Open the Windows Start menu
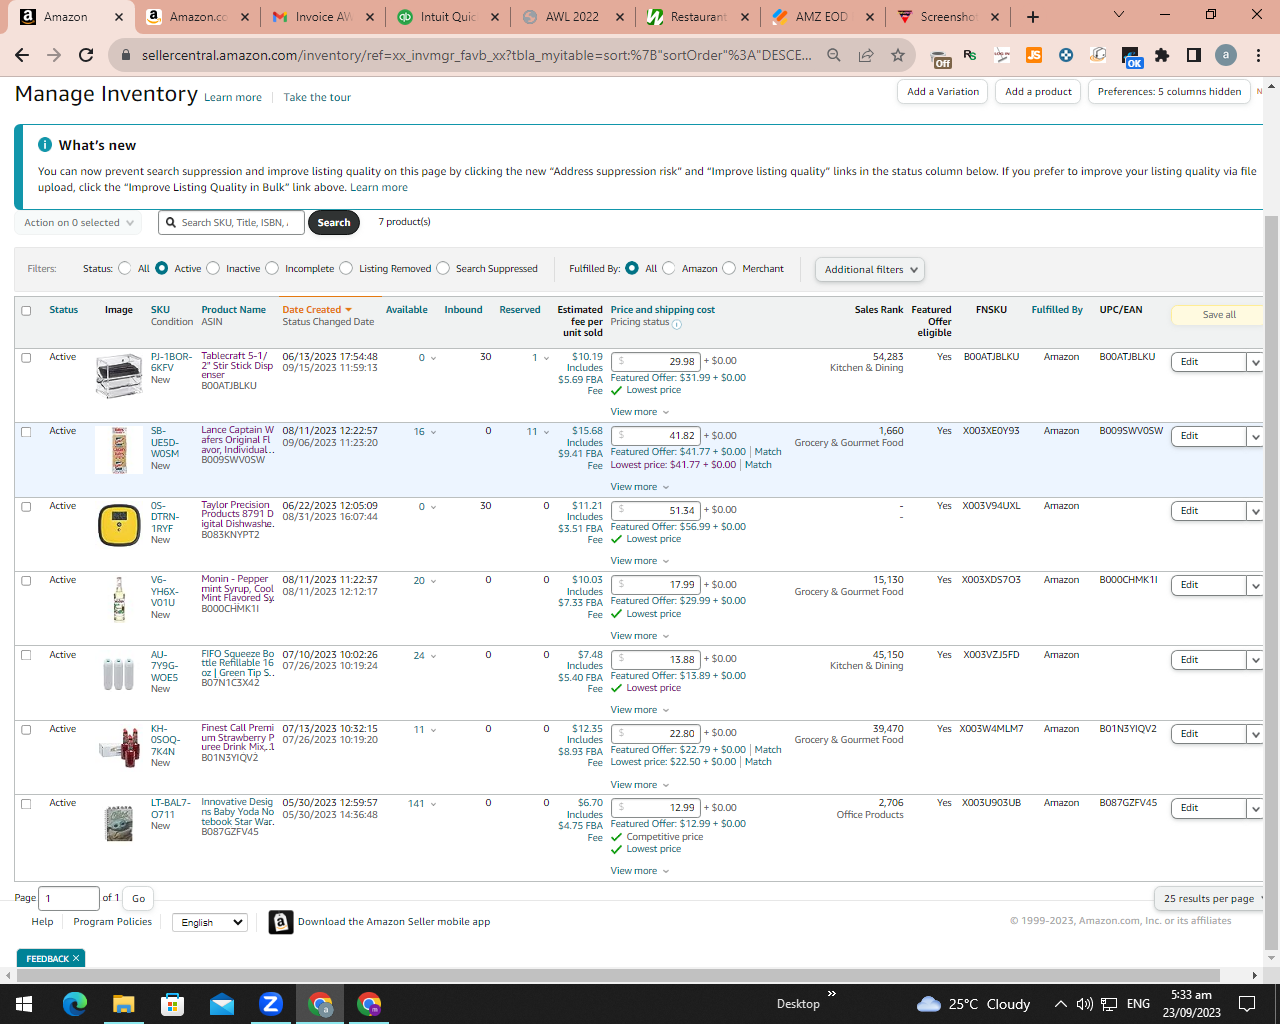The width and height of the screenshot is (1280, 1024). tap(24, 1004)
